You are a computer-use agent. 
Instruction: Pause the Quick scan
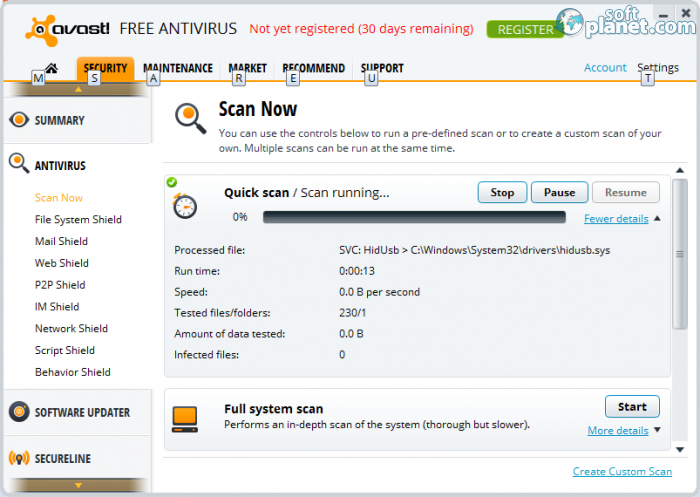(559, 192)
